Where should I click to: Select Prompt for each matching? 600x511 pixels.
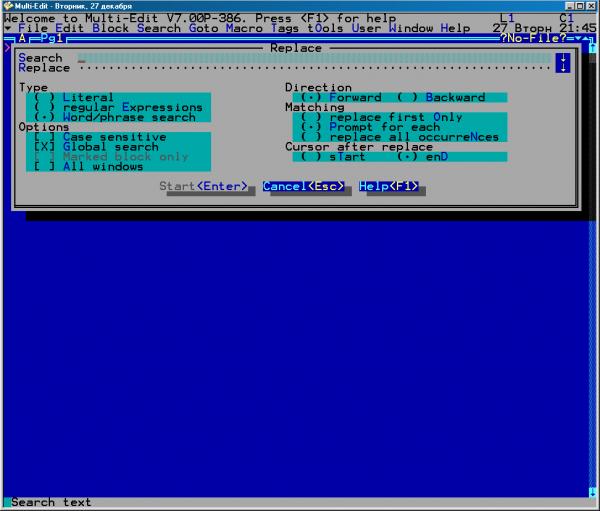370,127
